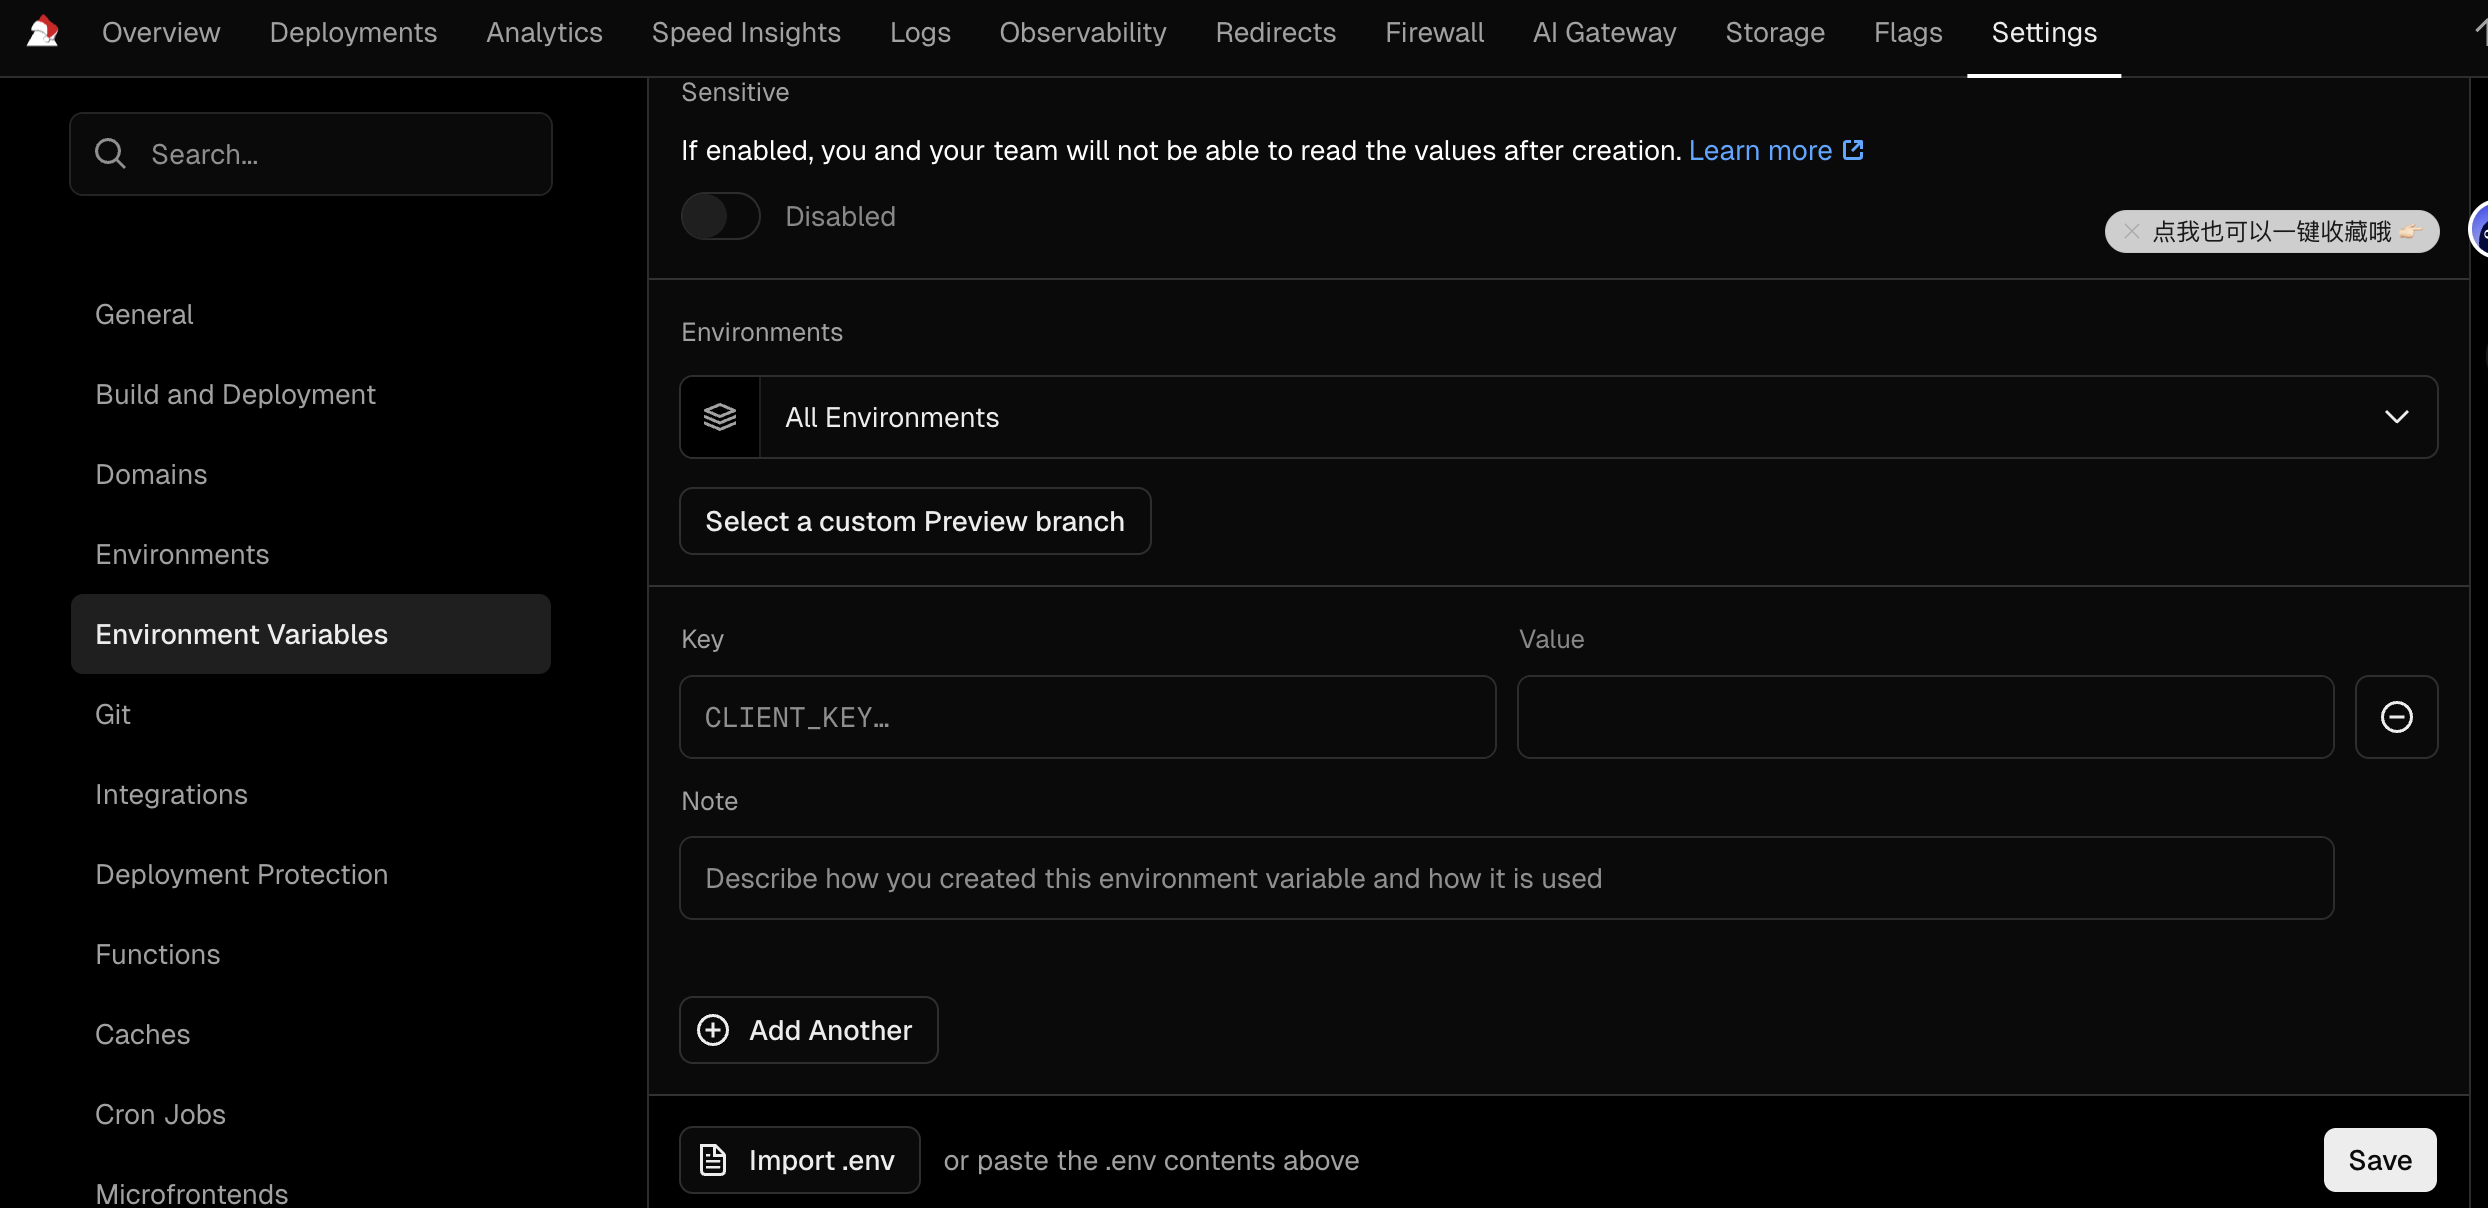Screen dimensions: 2488x1208
Task: Click the plus icon in Add Another
Action: point(713,1030)
